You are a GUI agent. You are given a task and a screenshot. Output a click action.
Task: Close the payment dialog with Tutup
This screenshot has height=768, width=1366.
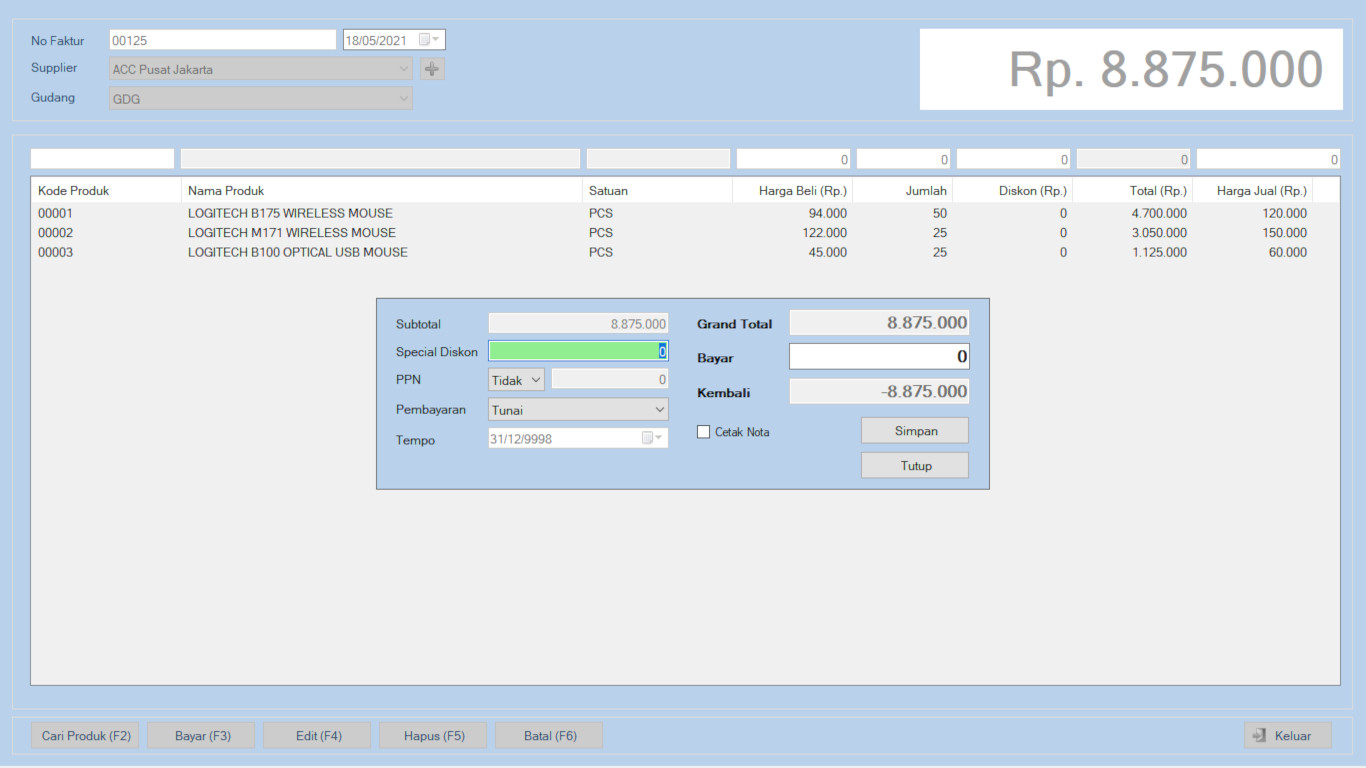(x=914, y=466)
